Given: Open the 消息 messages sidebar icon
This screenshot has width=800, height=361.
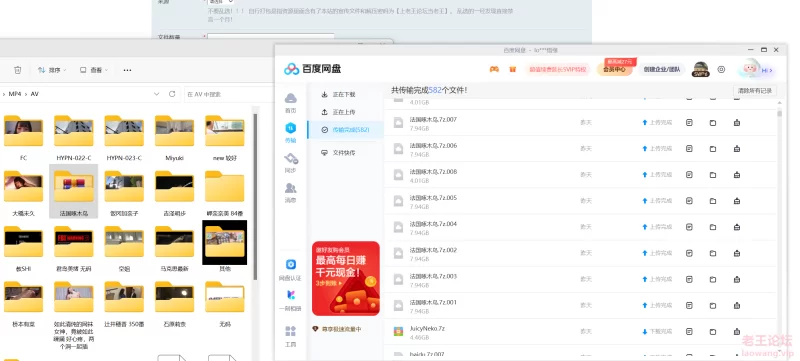Looking at the screenshot, I should [x=290, y=192].
